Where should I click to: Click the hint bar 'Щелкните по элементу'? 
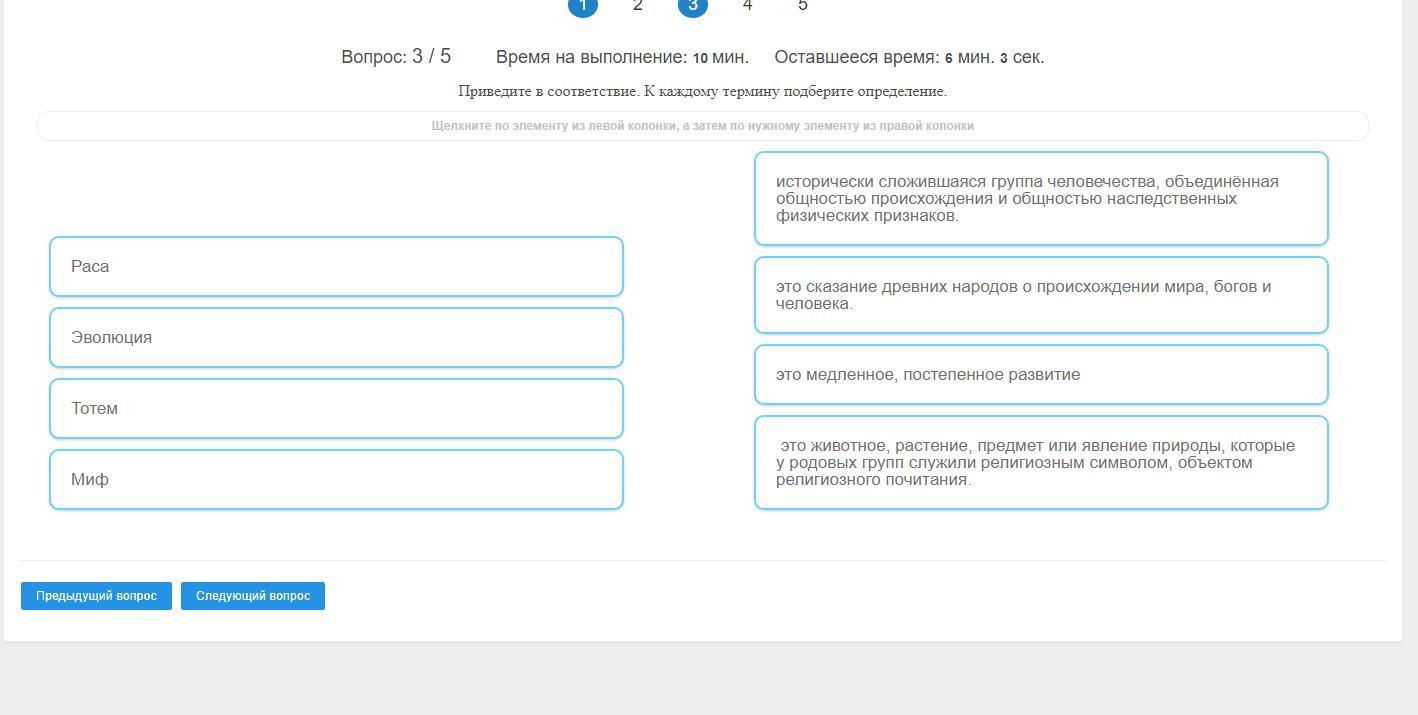pos(703,126)
